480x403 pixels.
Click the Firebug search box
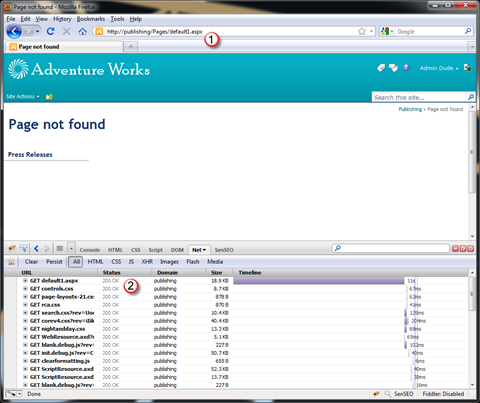391,248
